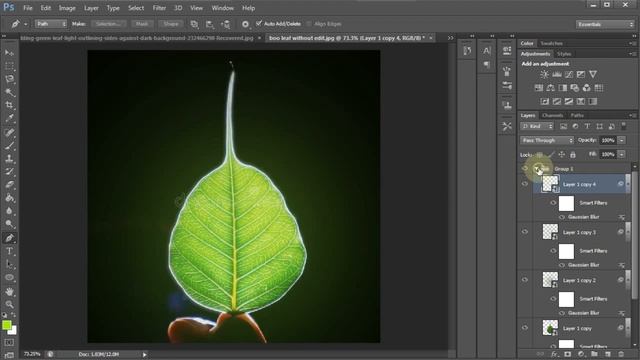The height and width of the screenshot is (360, 640).
Task: Add an Exposure adjustment
Action: pos(580,74)
